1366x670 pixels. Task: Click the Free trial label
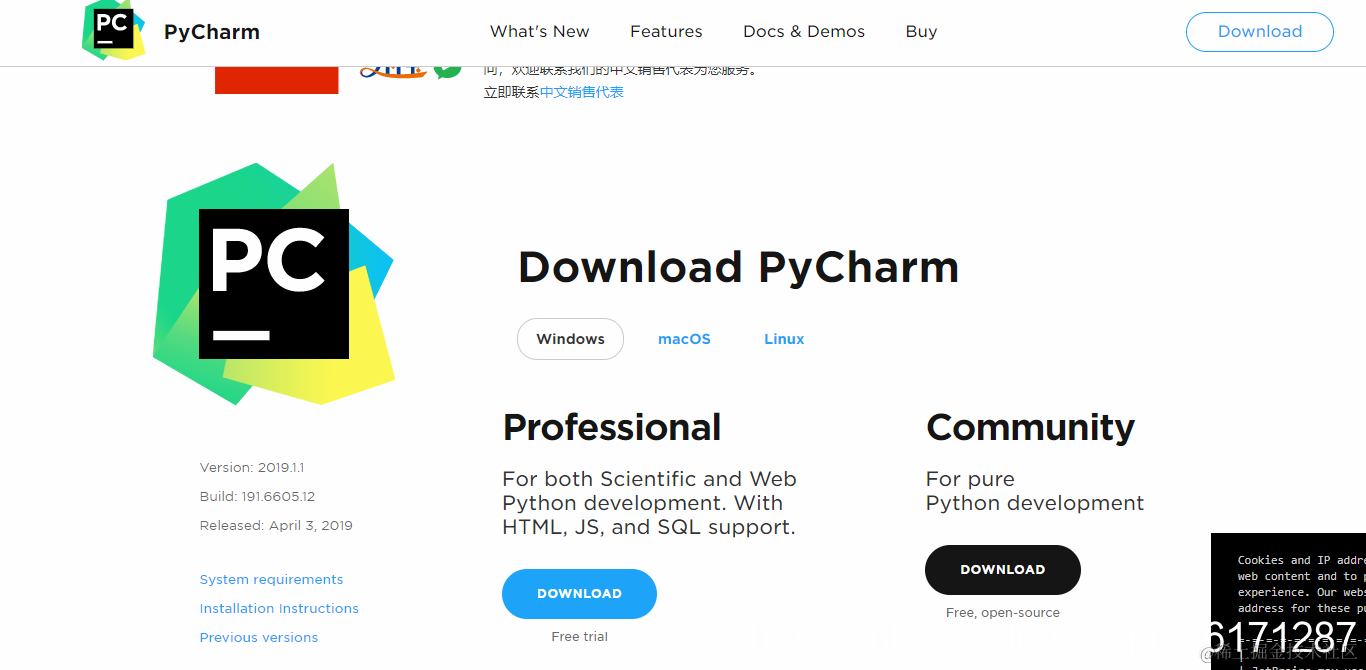coord(580,637)
